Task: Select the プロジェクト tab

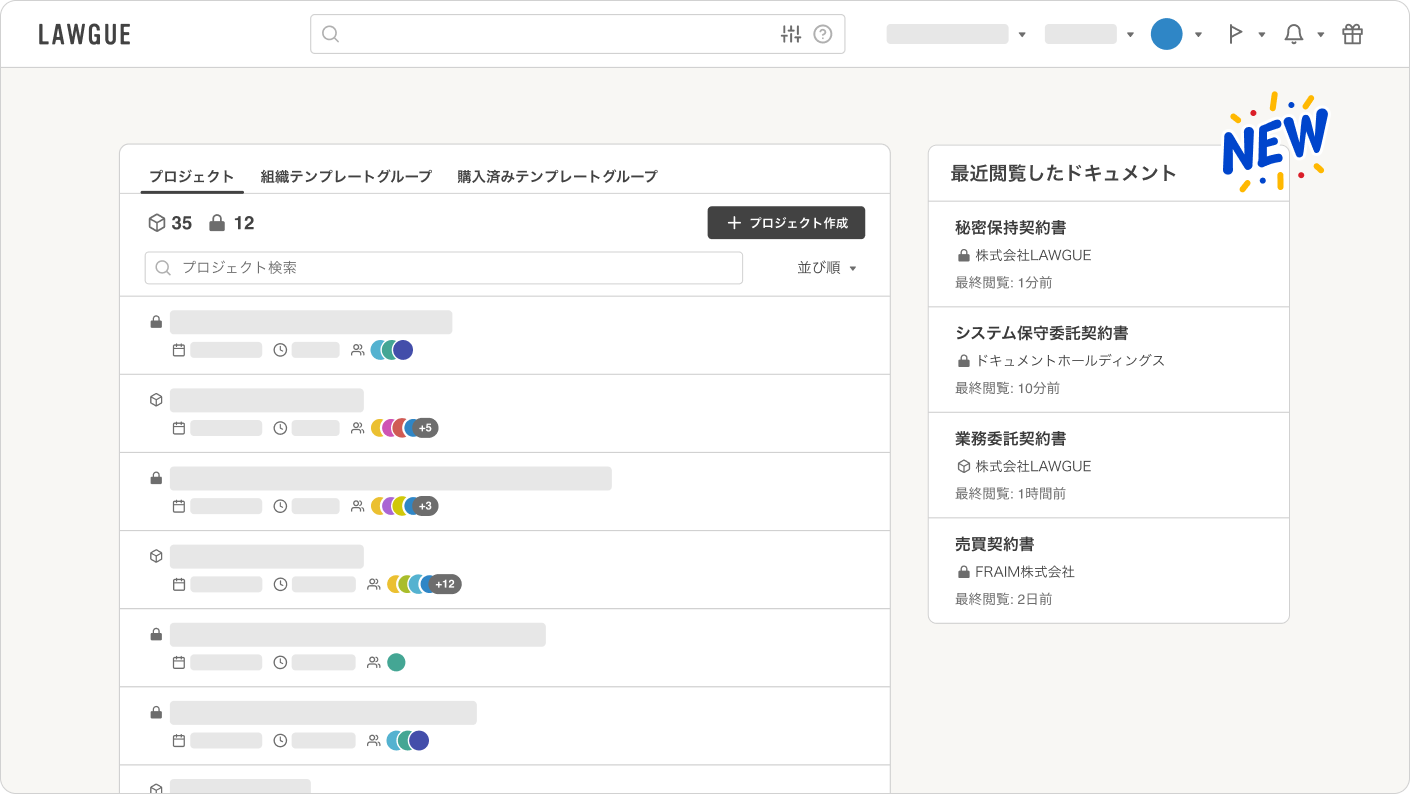Action: (191, 176)
